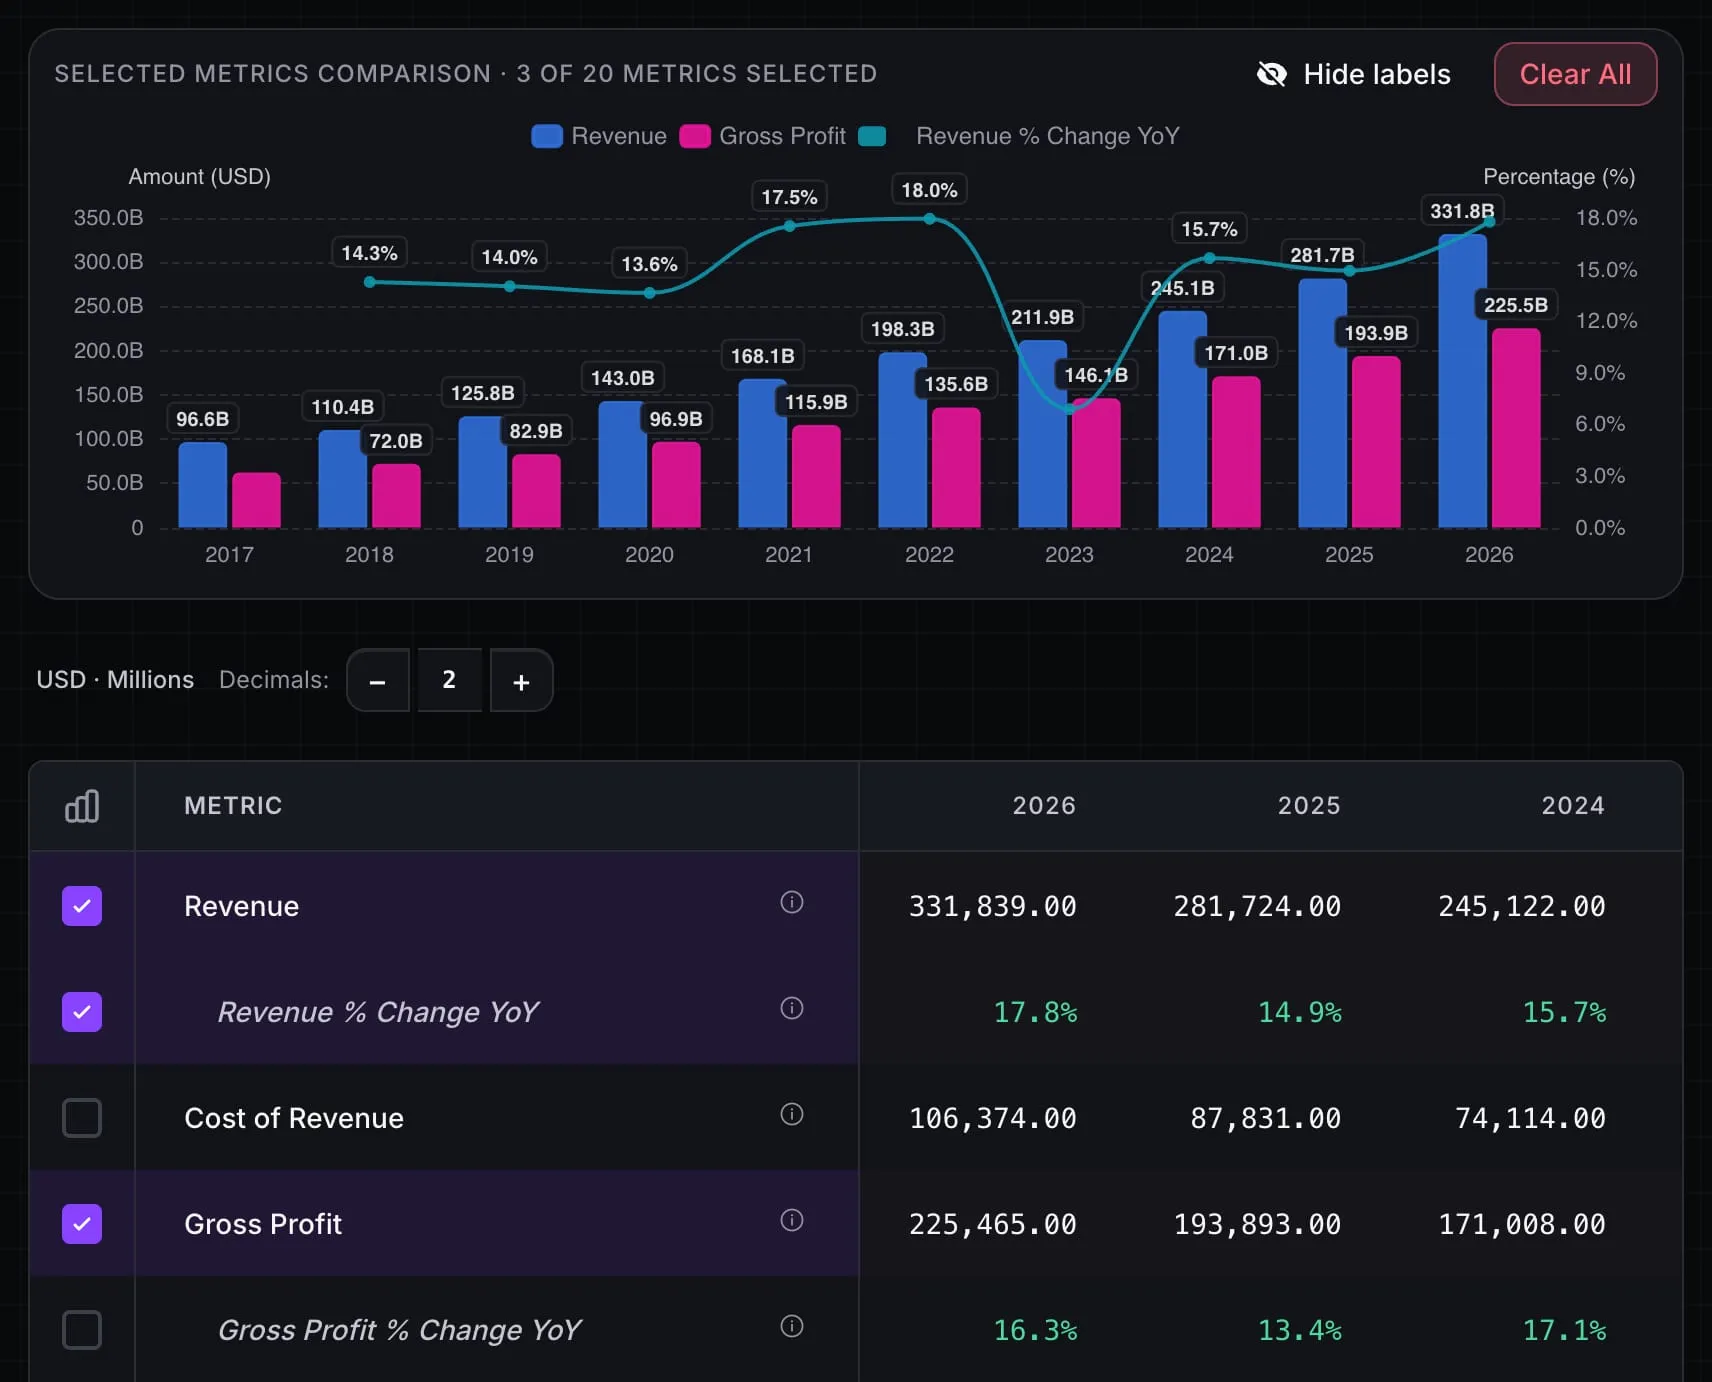Image resolution: width=1712 pixels, height=1382 pixels.
Task: Click the 2026 Gross Profit bar in chart
Action: pyautogui.click(x=1516, y=429)
